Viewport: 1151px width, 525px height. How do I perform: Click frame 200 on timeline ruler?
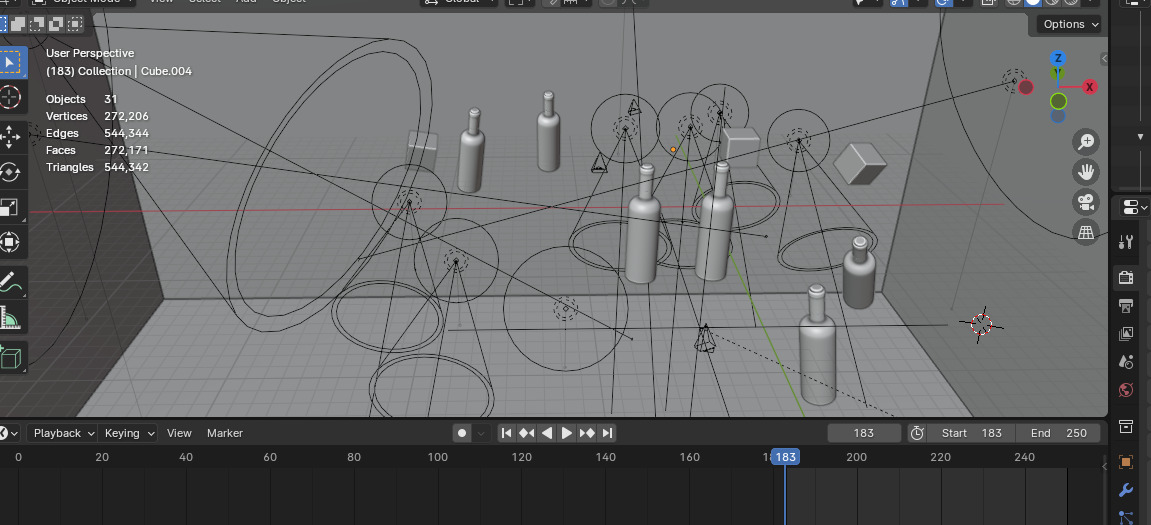857,457
